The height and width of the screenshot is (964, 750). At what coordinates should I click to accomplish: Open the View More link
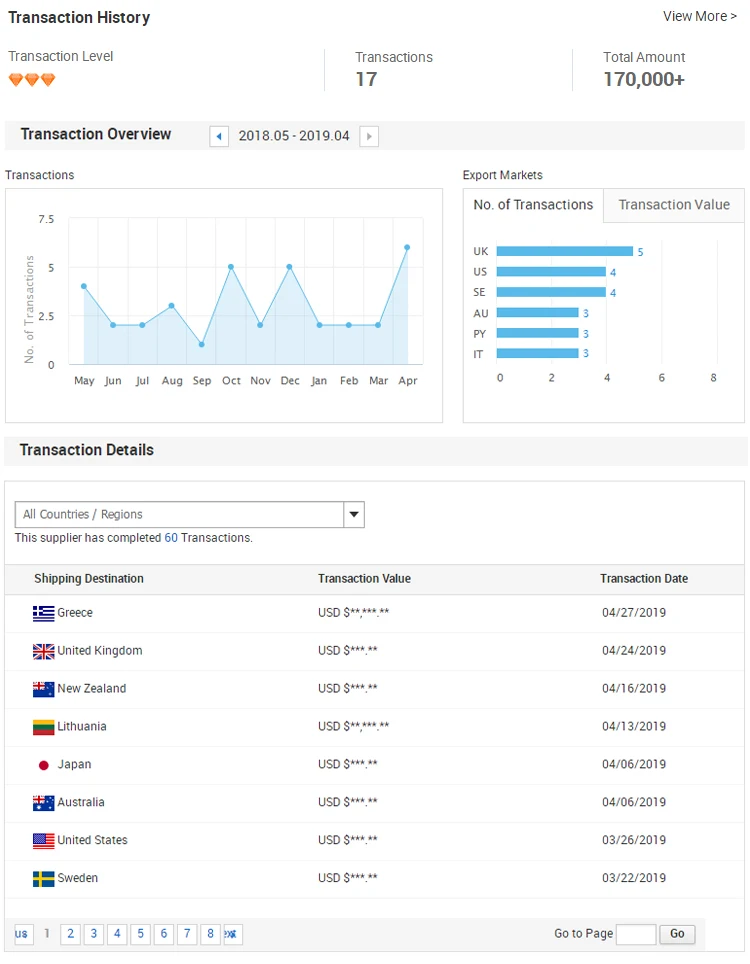(699, 16)
